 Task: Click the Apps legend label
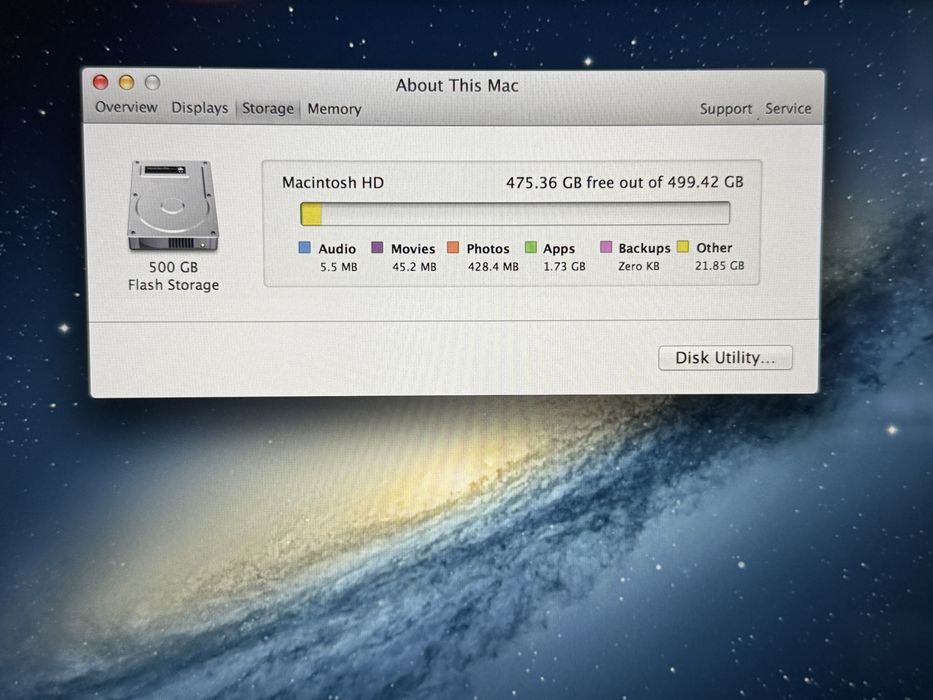[559, 249]
